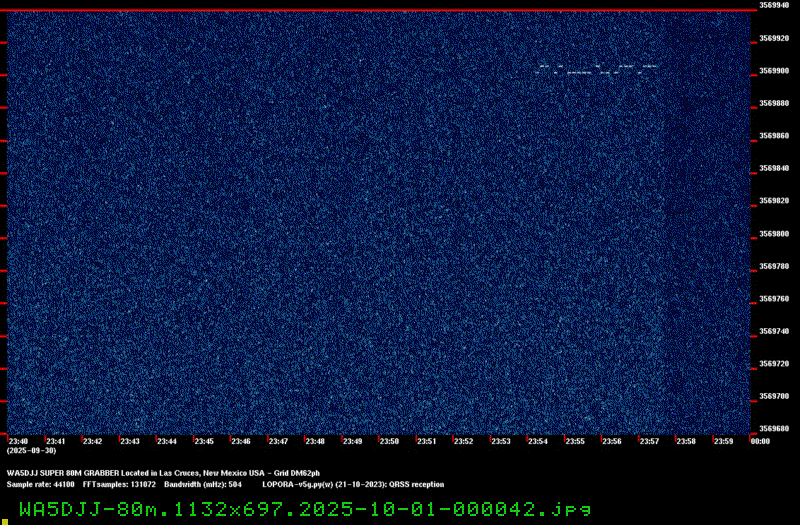
Task: Click the 3569700 frequency label
Action: tap(774, 396)
